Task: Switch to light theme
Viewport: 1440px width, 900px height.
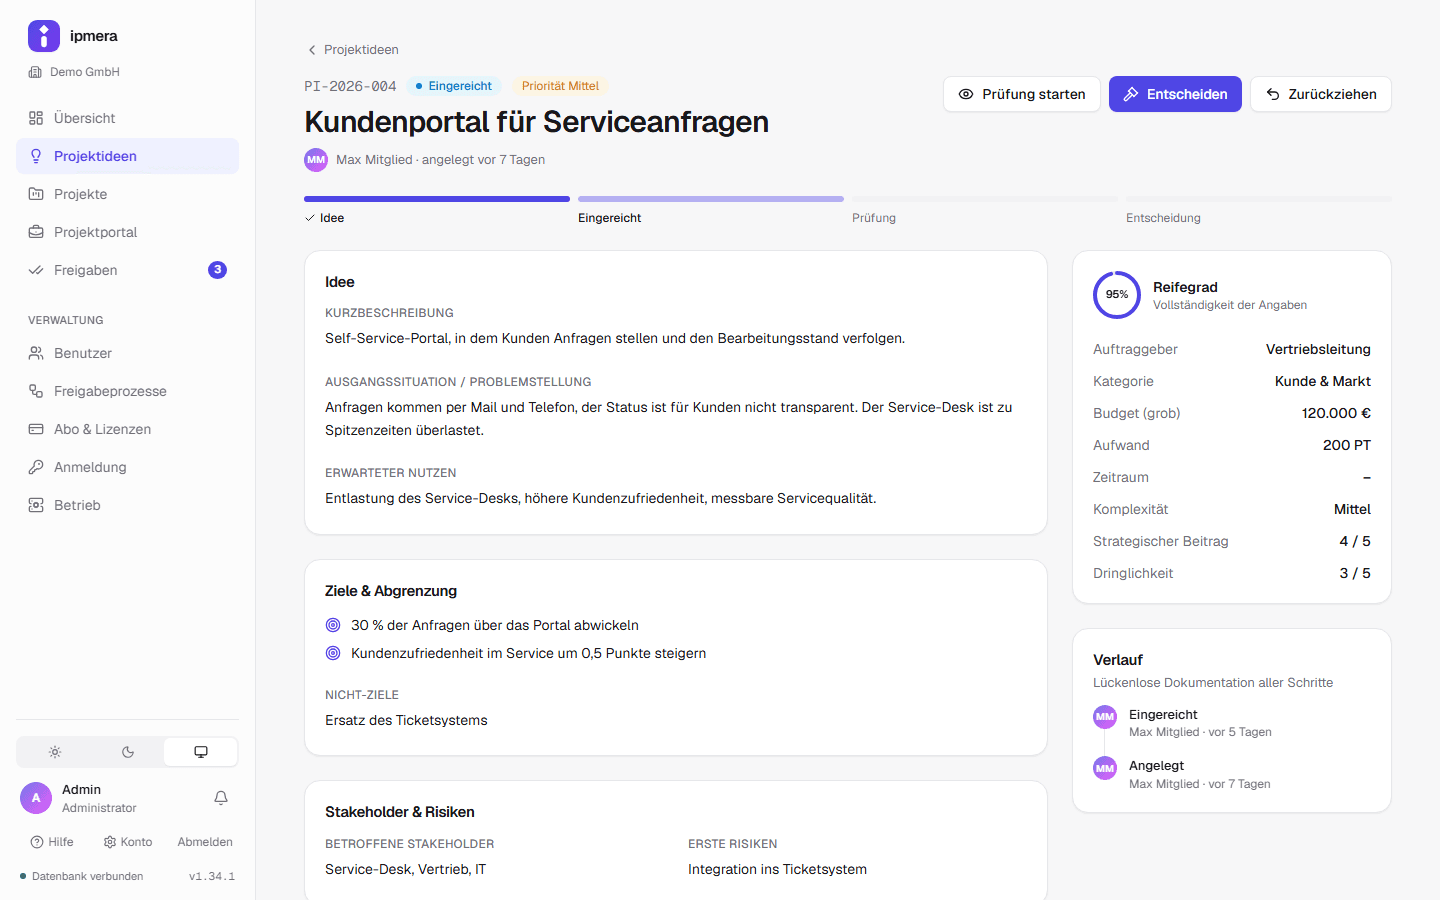Action: click(x=55, y=752)
